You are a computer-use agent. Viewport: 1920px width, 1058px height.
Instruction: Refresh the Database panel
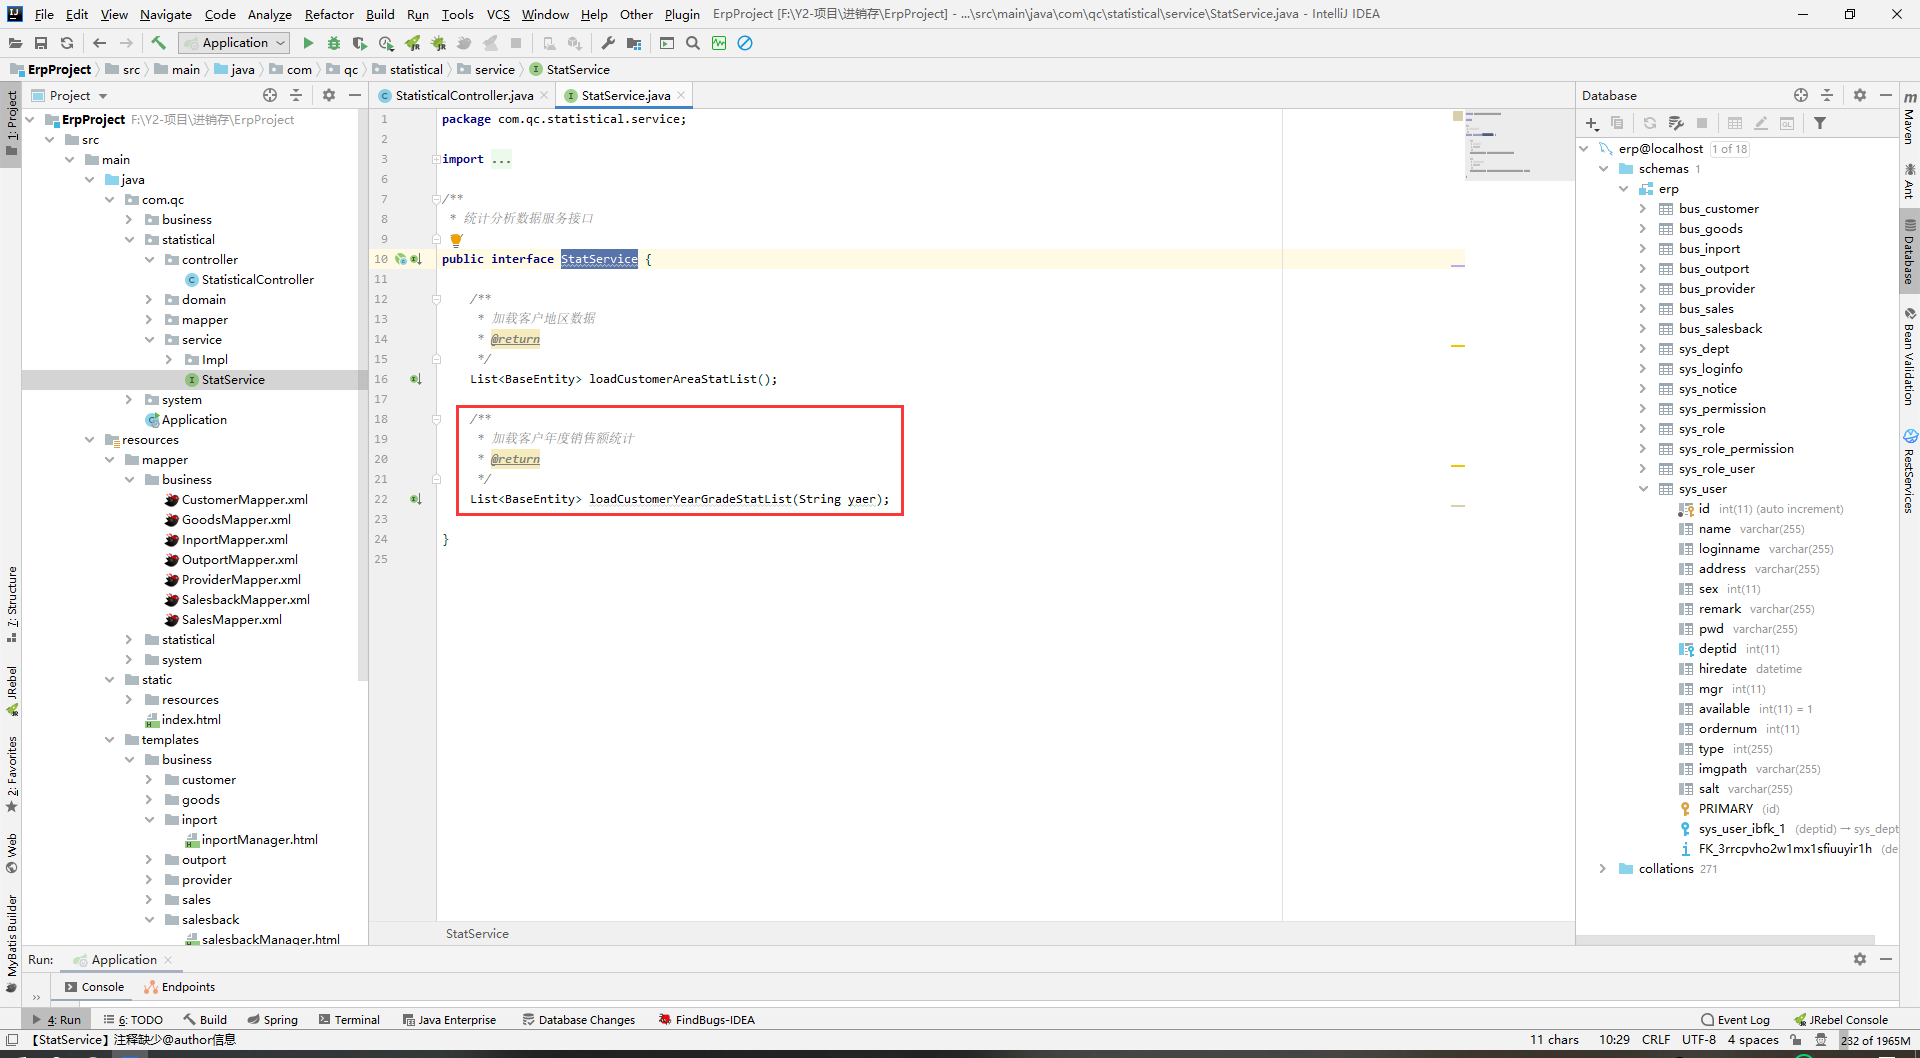pos(1650,123)
